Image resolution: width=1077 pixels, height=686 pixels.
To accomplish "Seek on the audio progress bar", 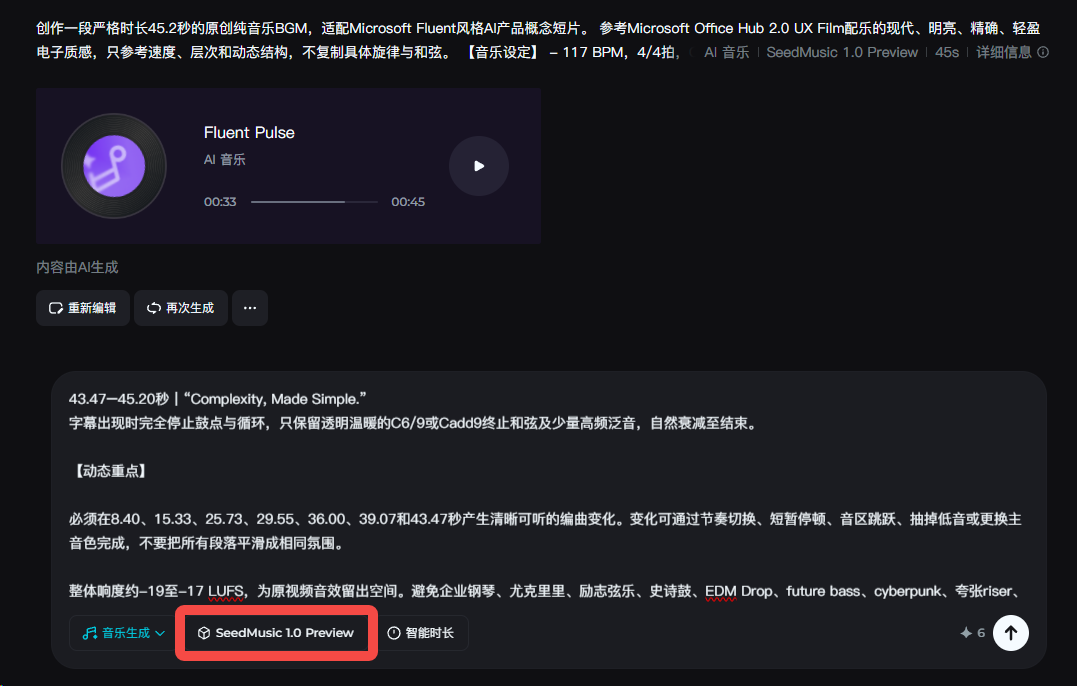I will pyautogui.click(x=314, y=202).
